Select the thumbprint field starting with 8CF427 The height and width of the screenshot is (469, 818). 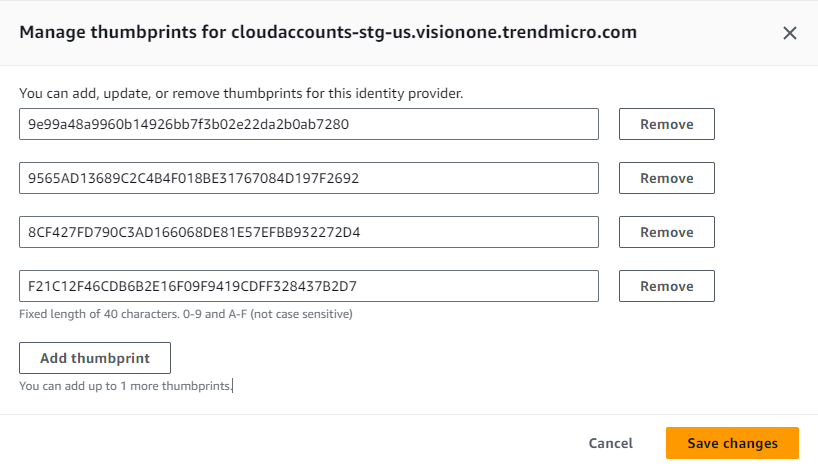tap(308, 233)
